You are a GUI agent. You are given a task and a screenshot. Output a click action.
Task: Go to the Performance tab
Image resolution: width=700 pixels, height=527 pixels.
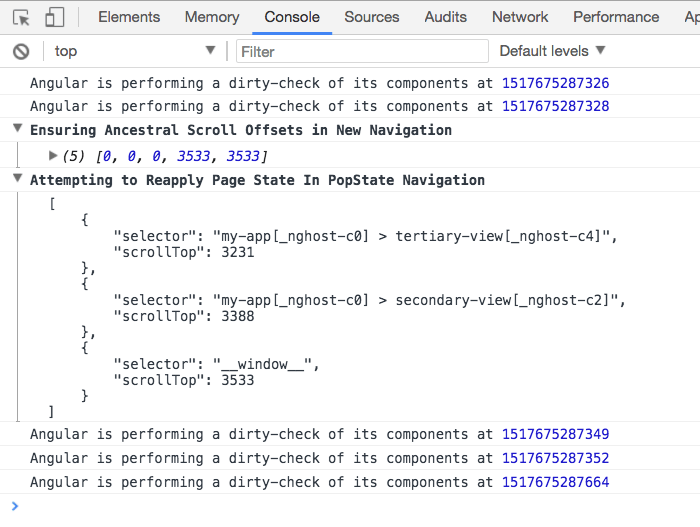[x=616, y=17]
